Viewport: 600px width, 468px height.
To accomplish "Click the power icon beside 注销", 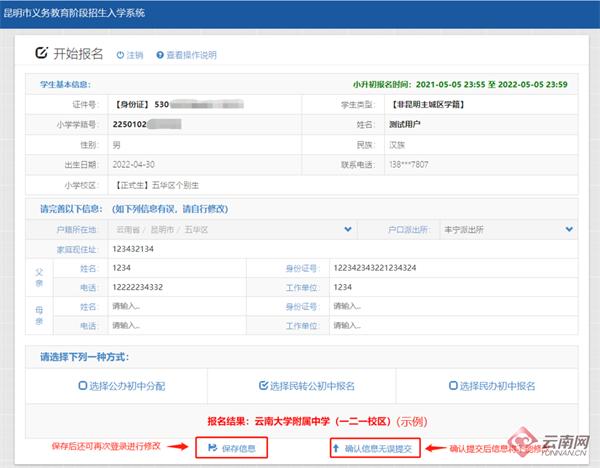I will point(120,55).
